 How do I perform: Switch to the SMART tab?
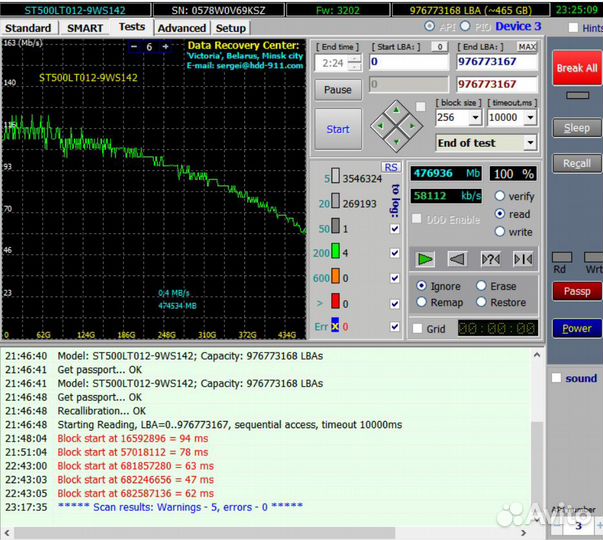(85, 28)
